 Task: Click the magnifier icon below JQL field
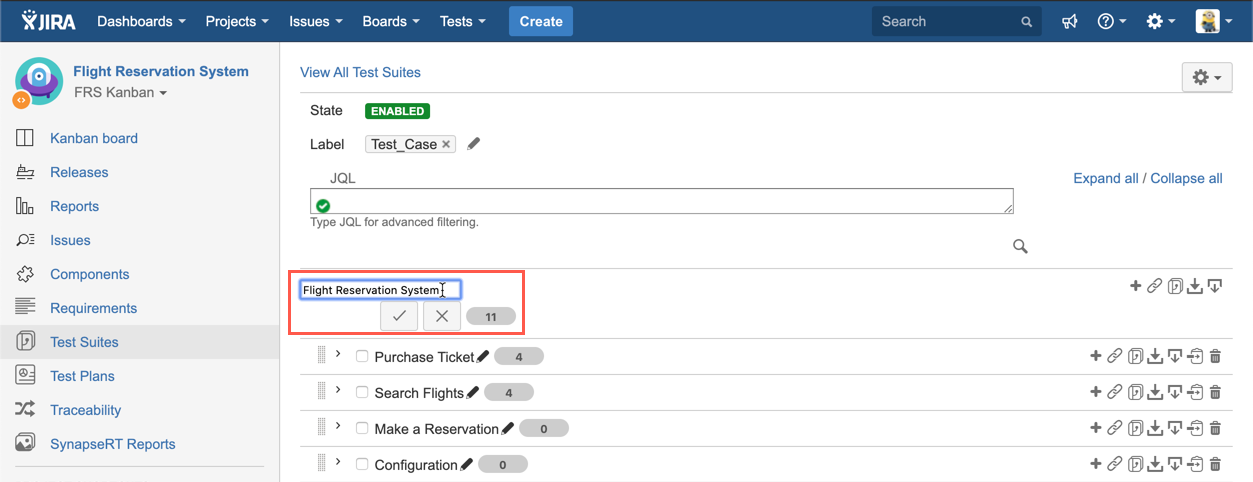(1020, 246)
